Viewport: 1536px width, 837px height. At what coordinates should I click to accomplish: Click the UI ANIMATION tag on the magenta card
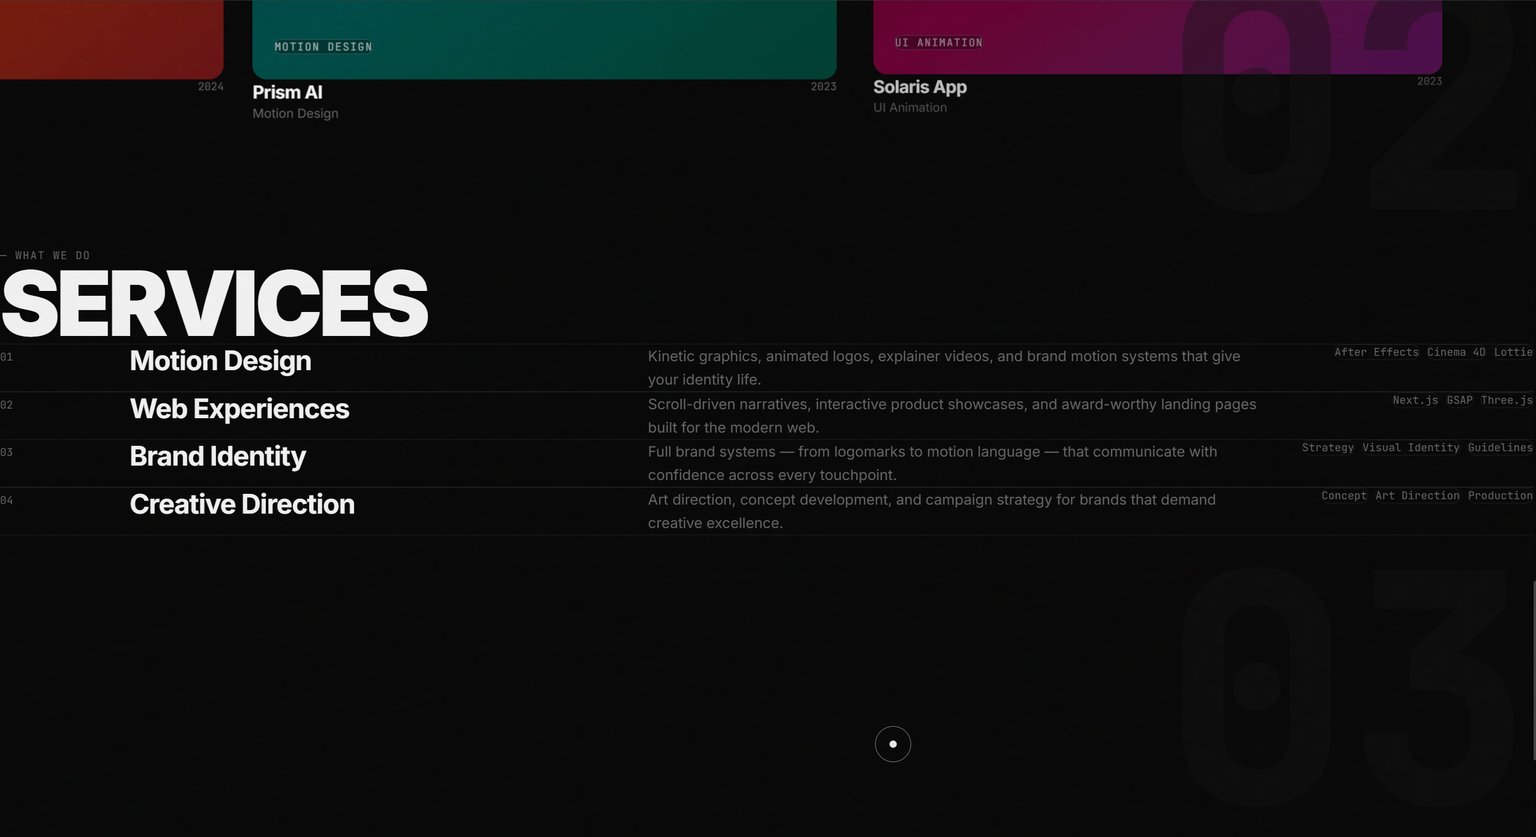938,43
